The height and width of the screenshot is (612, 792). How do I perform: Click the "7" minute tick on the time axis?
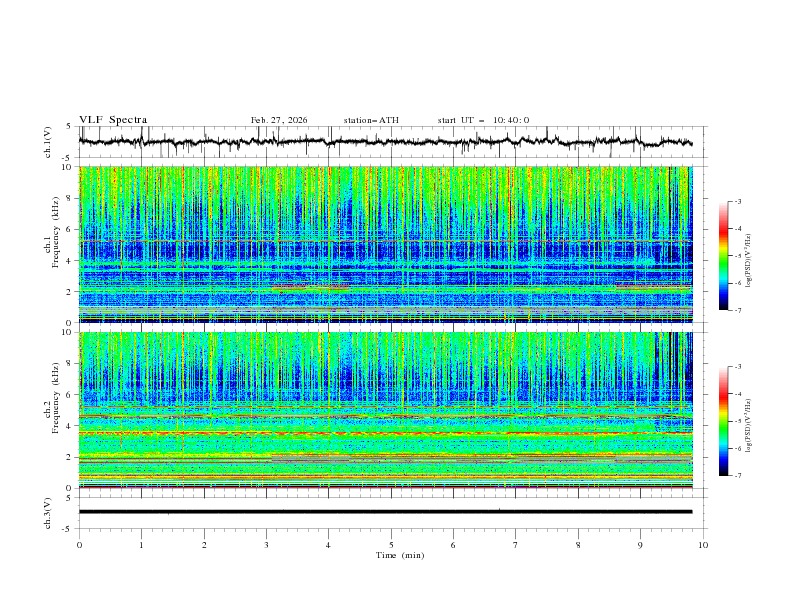(516, 545)
